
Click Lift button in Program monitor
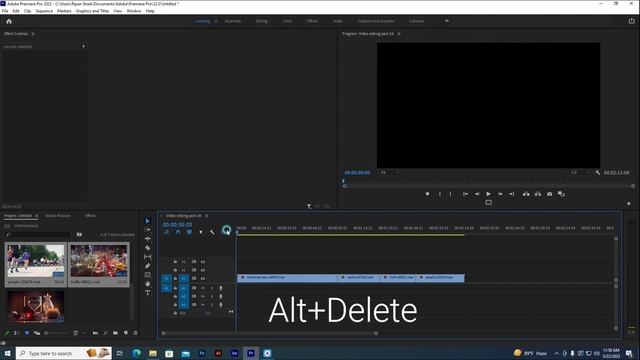coord(526,194)
